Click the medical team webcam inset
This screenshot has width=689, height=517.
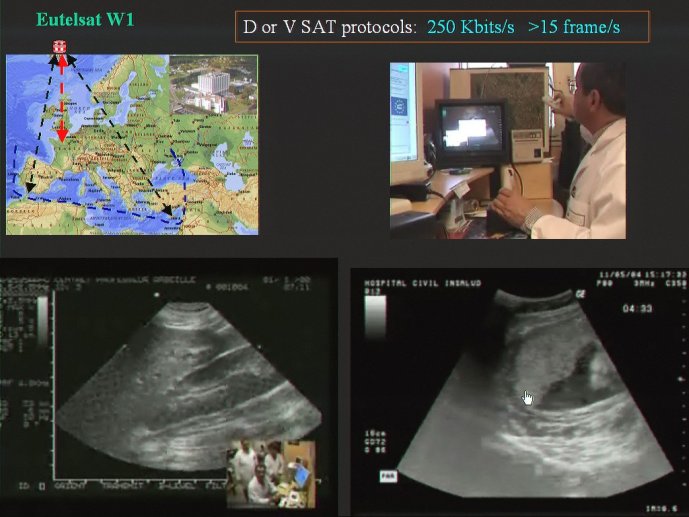tap(271, 474)
